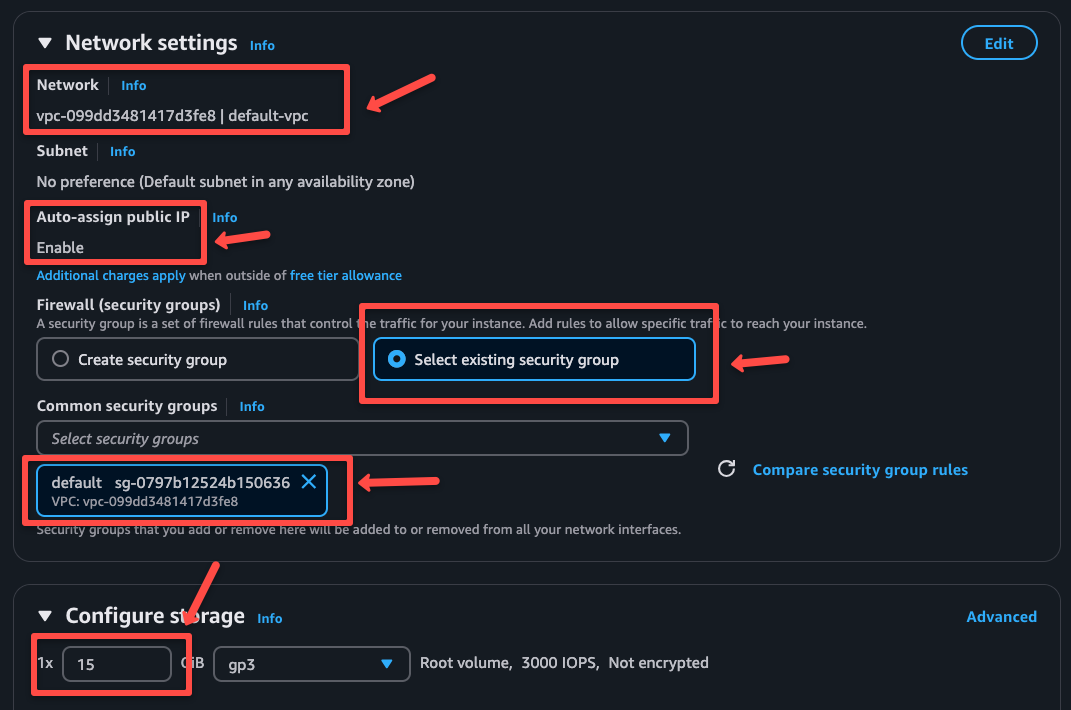
Task: Click the storage size GiB field
Action: (x=117, y=664)
